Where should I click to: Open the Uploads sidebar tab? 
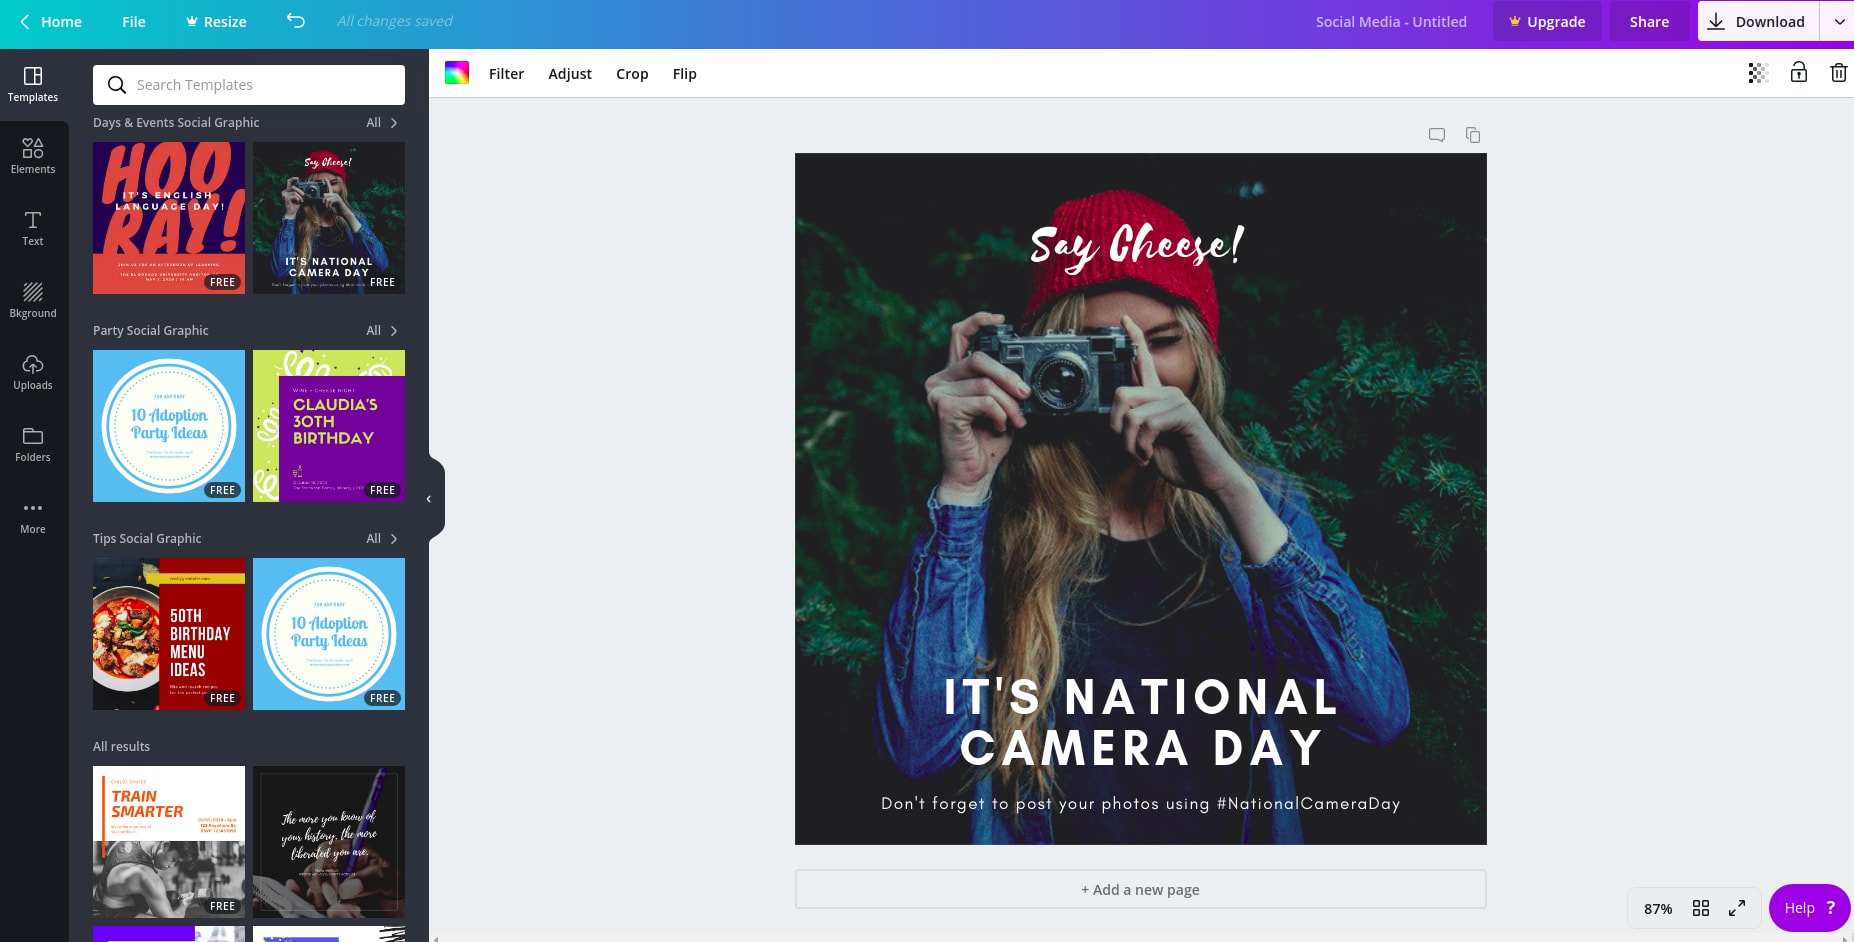[x=33, y=372]
